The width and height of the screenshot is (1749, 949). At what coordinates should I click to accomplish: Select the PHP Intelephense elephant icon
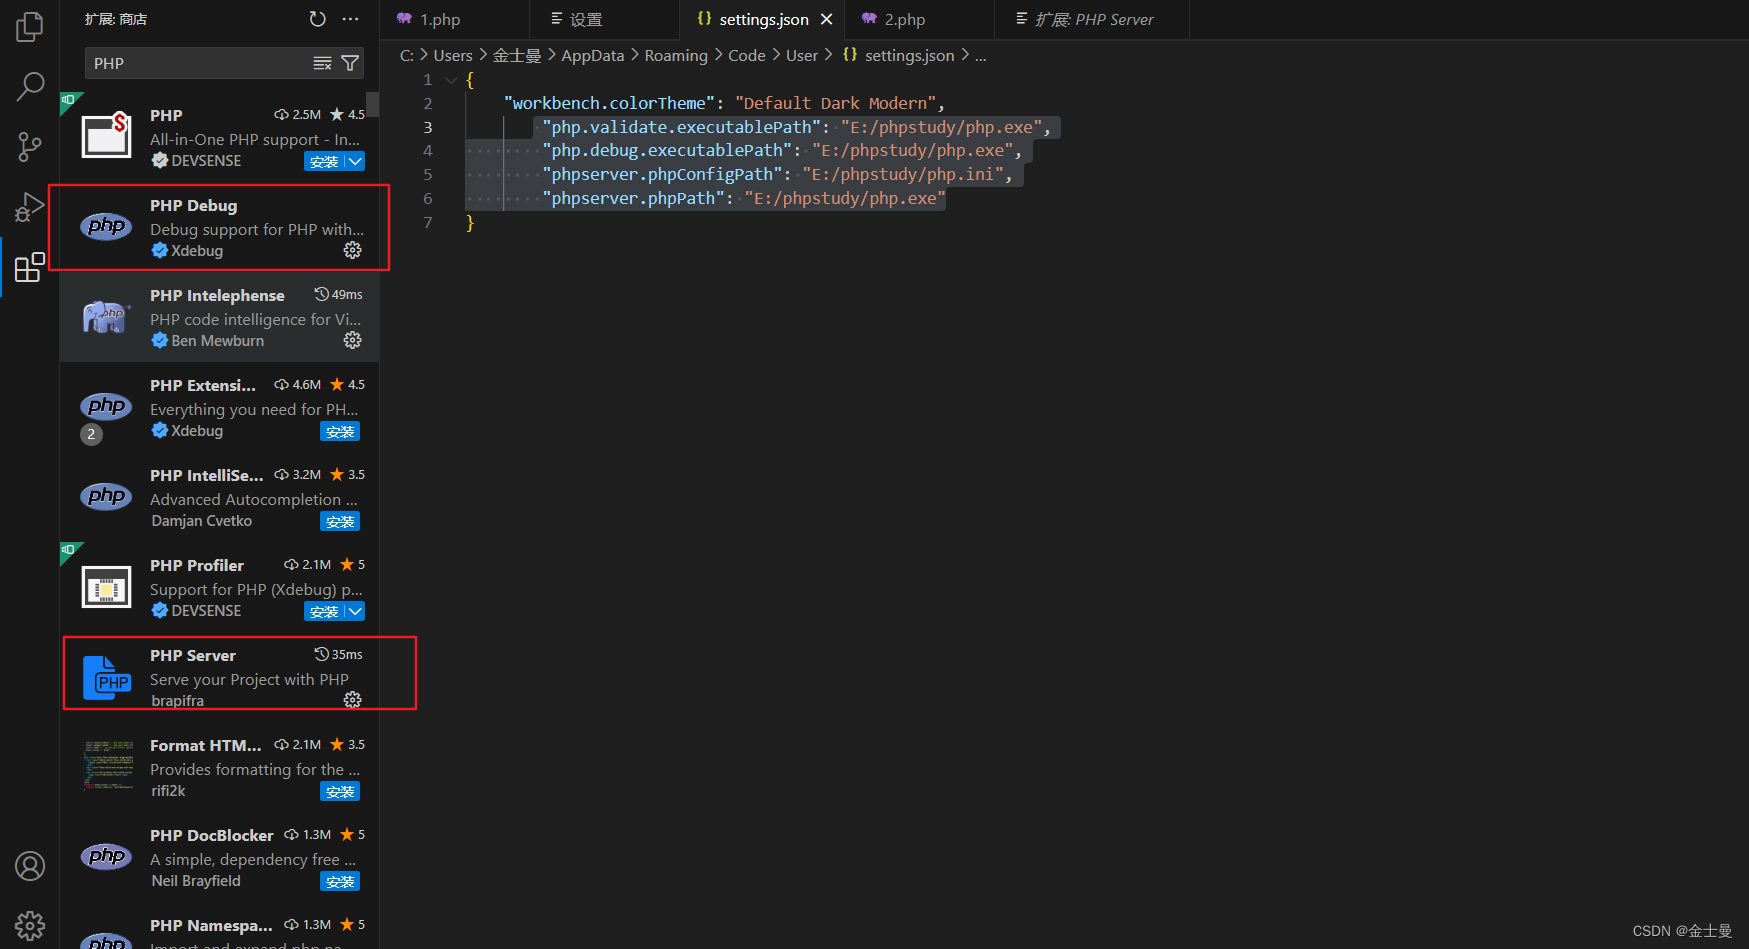click(x=106, y=317)
